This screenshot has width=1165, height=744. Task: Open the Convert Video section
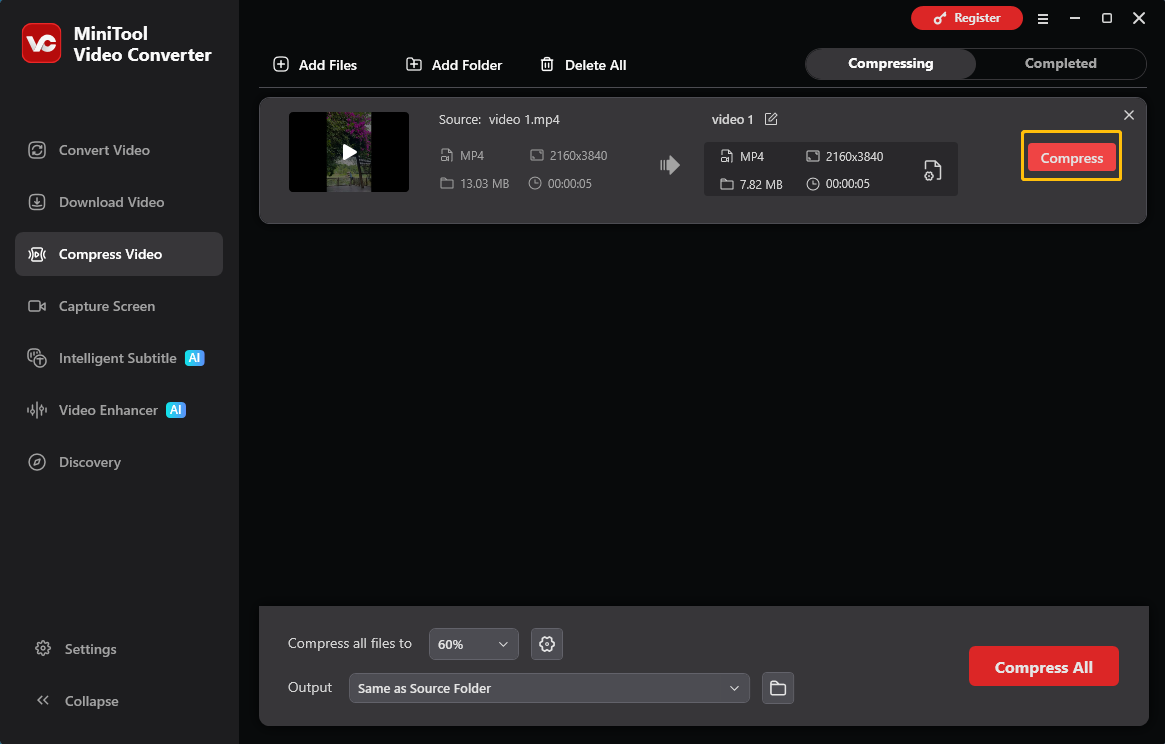(119, 150)
